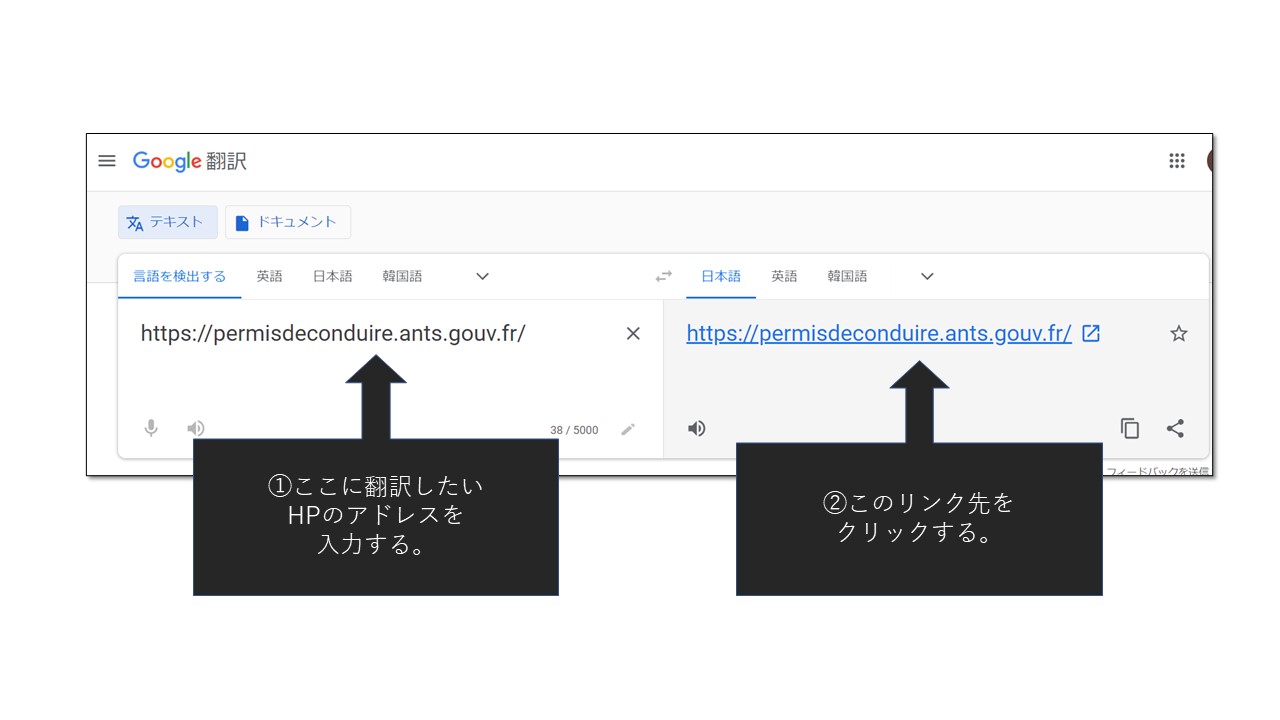This screenshot has height=720, width=1280.
Task: Open the Google apps grid
Action: [x=1177, y=161]
